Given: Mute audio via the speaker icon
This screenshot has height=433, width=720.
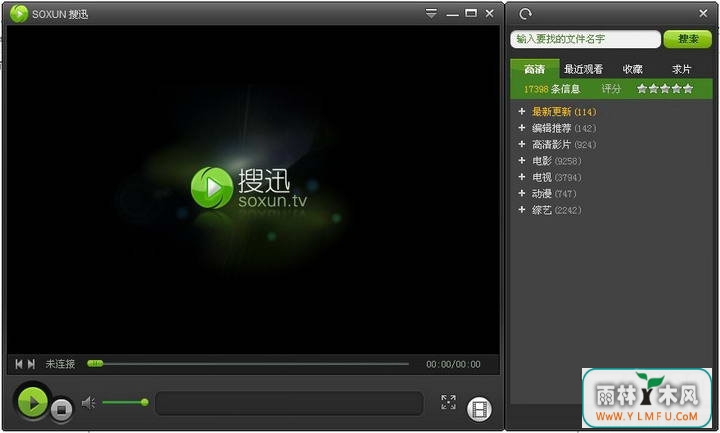Looking at the screenshot, I should coord(88,403).
